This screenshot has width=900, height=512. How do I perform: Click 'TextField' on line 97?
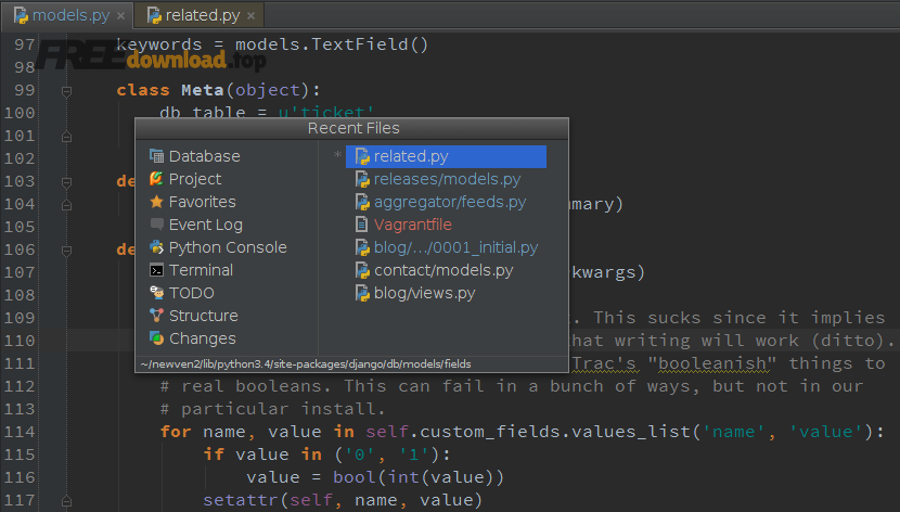tap(360, 45)
